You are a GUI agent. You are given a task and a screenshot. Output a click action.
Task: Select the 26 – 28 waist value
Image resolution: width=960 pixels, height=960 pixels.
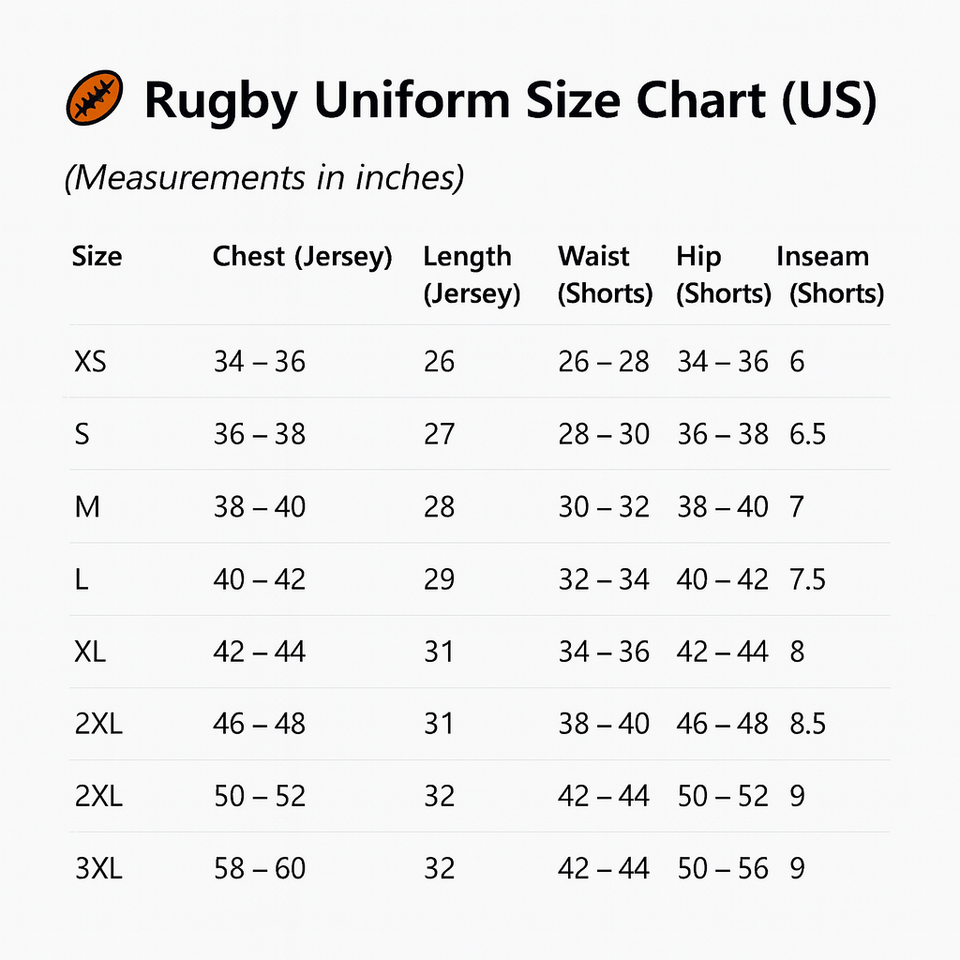click(604, 361)
